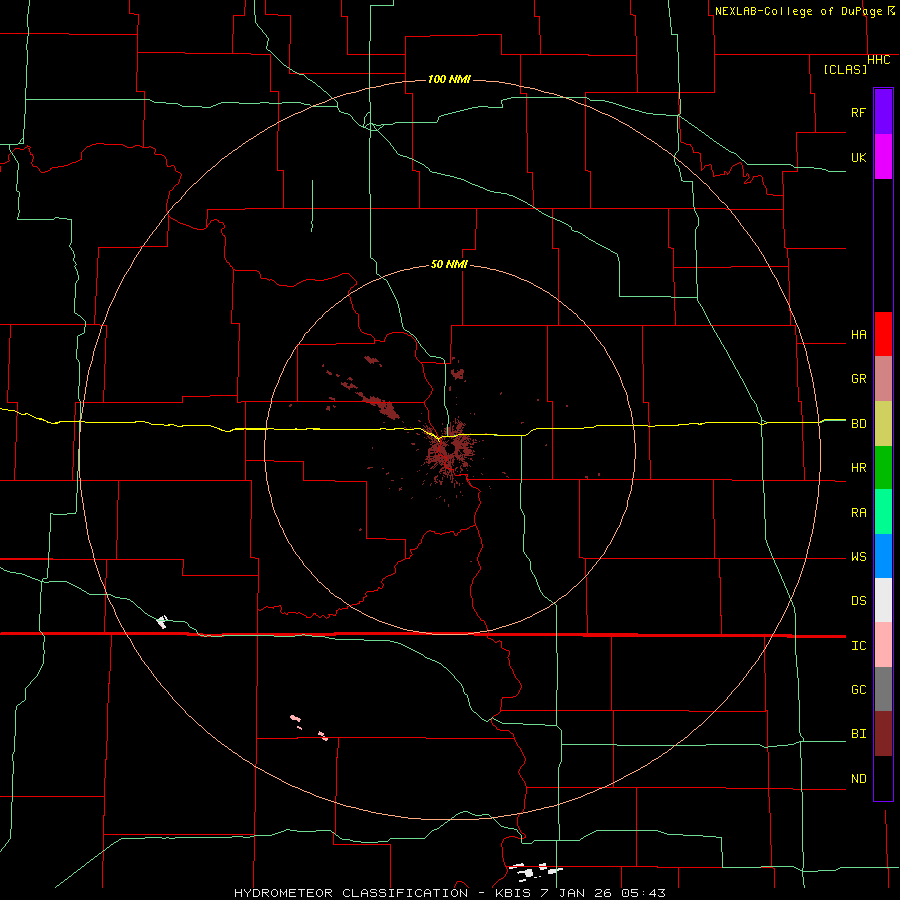Click the blue WS legend swatch
This screenshot has width=900, height=900.
[x=883, y=556]
